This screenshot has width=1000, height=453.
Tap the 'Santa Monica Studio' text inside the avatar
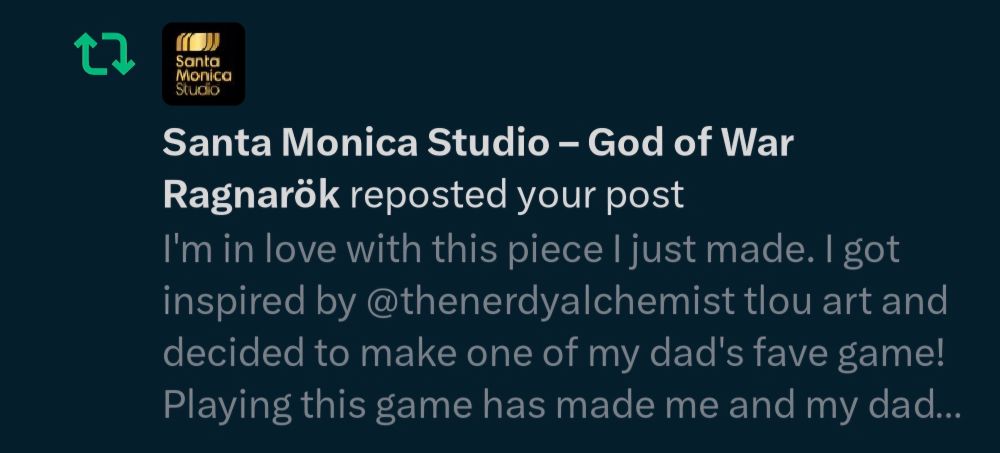[203, 75]
